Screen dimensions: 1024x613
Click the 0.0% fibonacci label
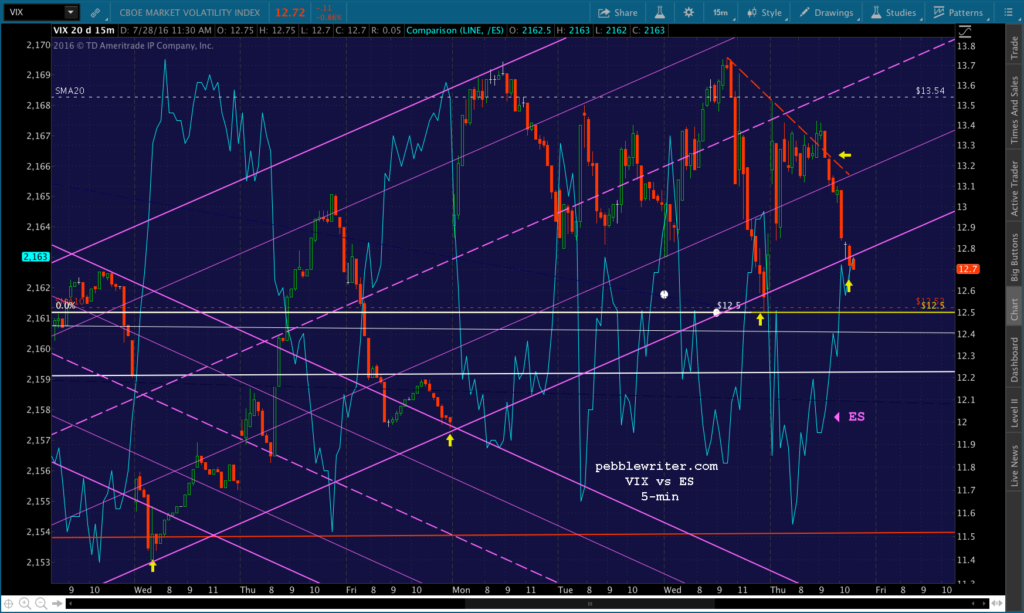pos(65,305)
